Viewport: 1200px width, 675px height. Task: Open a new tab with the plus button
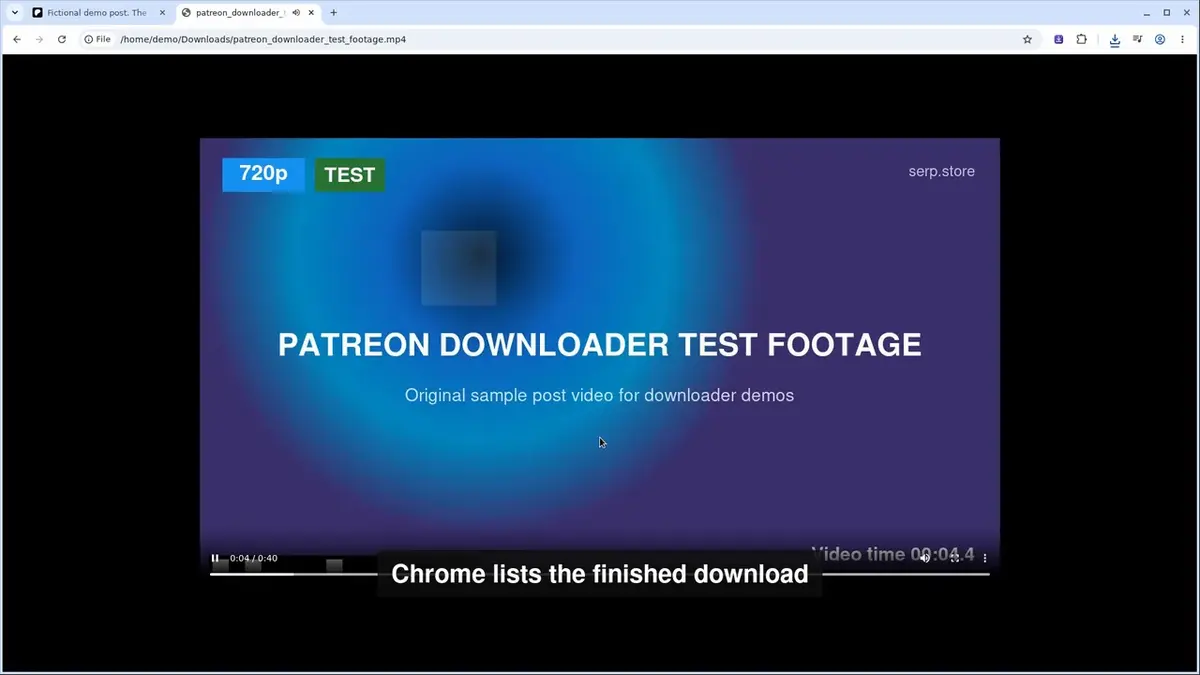333,13
